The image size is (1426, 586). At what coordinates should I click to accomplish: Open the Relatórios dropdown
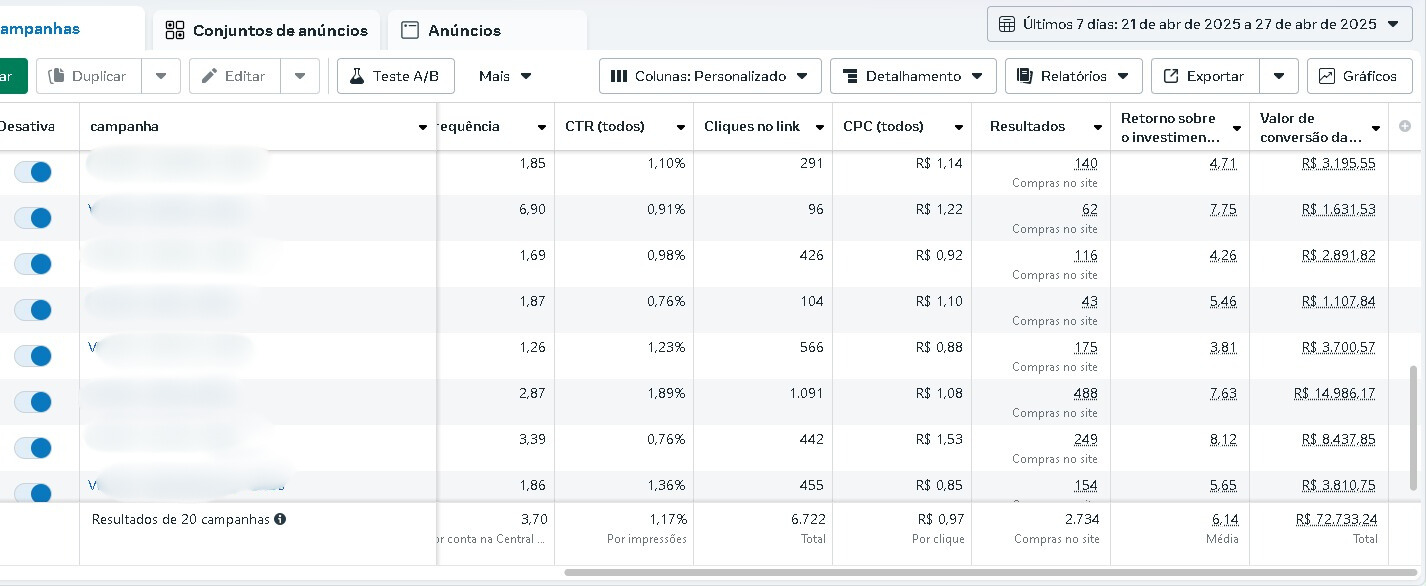pyautogui.click(x=1074, y=76)
